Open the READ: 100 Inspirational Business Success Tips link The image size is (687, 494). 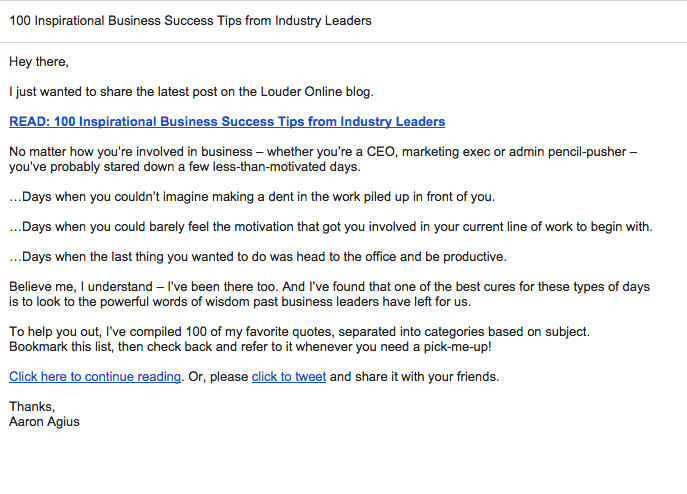(x=227, y=121)
